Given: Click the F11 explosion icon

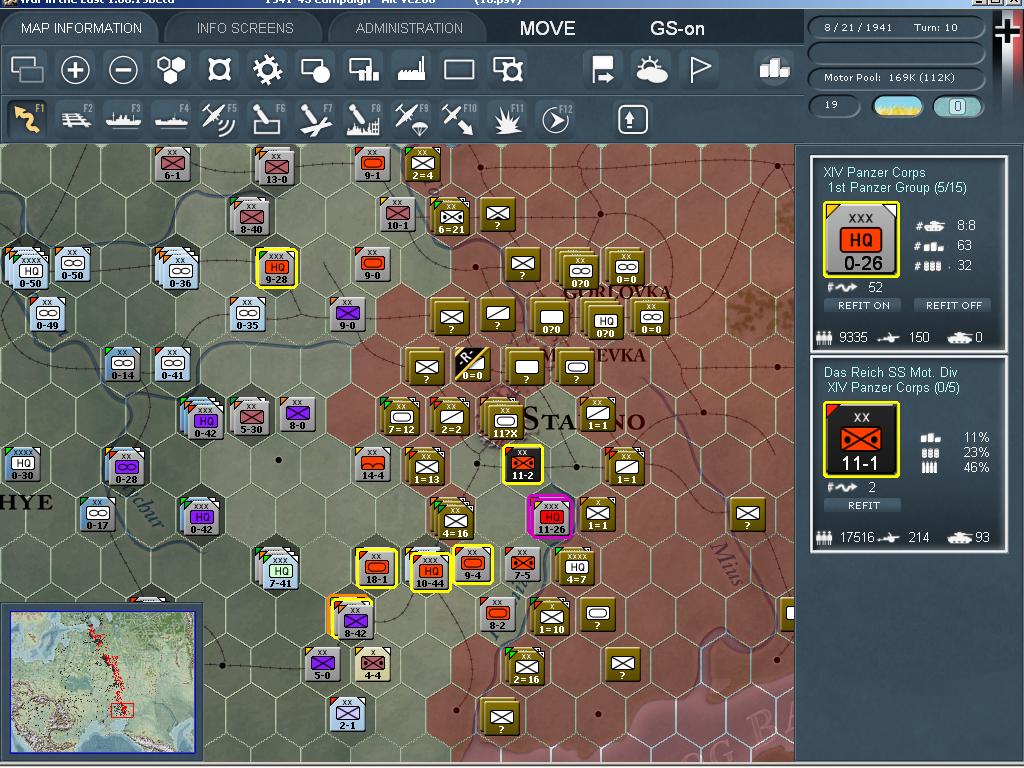Looking at the screenshot, I should 507,119.
